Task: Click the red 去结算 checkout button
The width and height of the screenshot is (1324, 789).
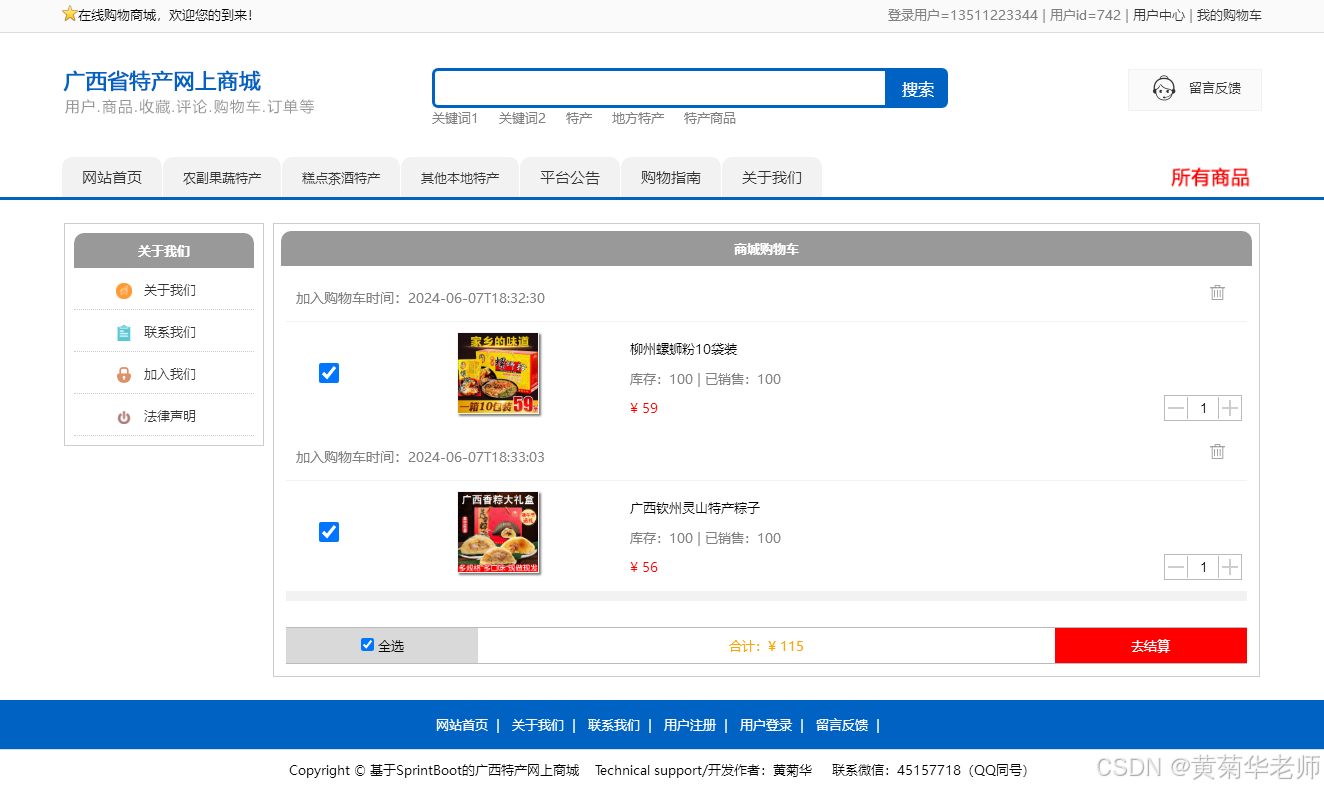Action: pyautogui.click(x=1150, y=645)
